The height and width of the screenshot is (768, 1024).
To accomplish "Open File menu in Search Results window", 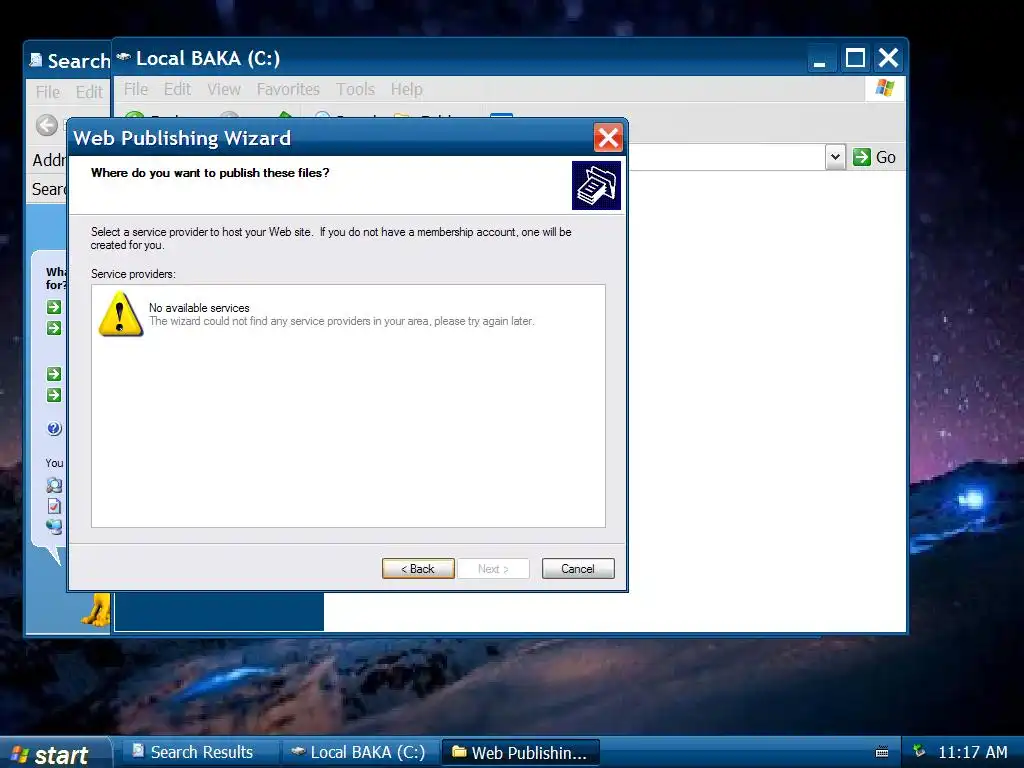I will tap(48, 92).
